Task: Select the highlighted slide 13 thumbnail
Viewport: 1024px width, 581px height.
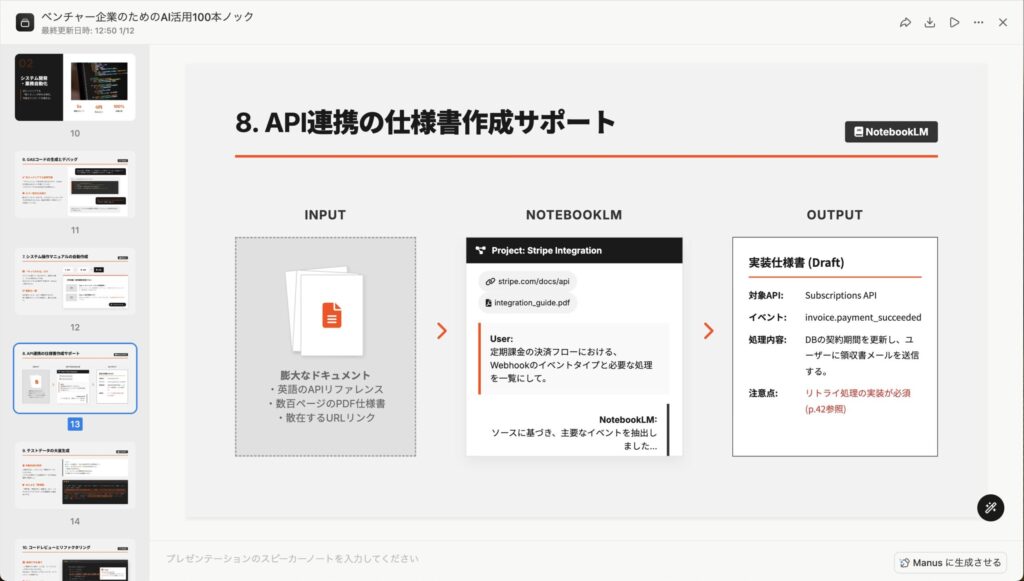Action: [x=75, y=379]
